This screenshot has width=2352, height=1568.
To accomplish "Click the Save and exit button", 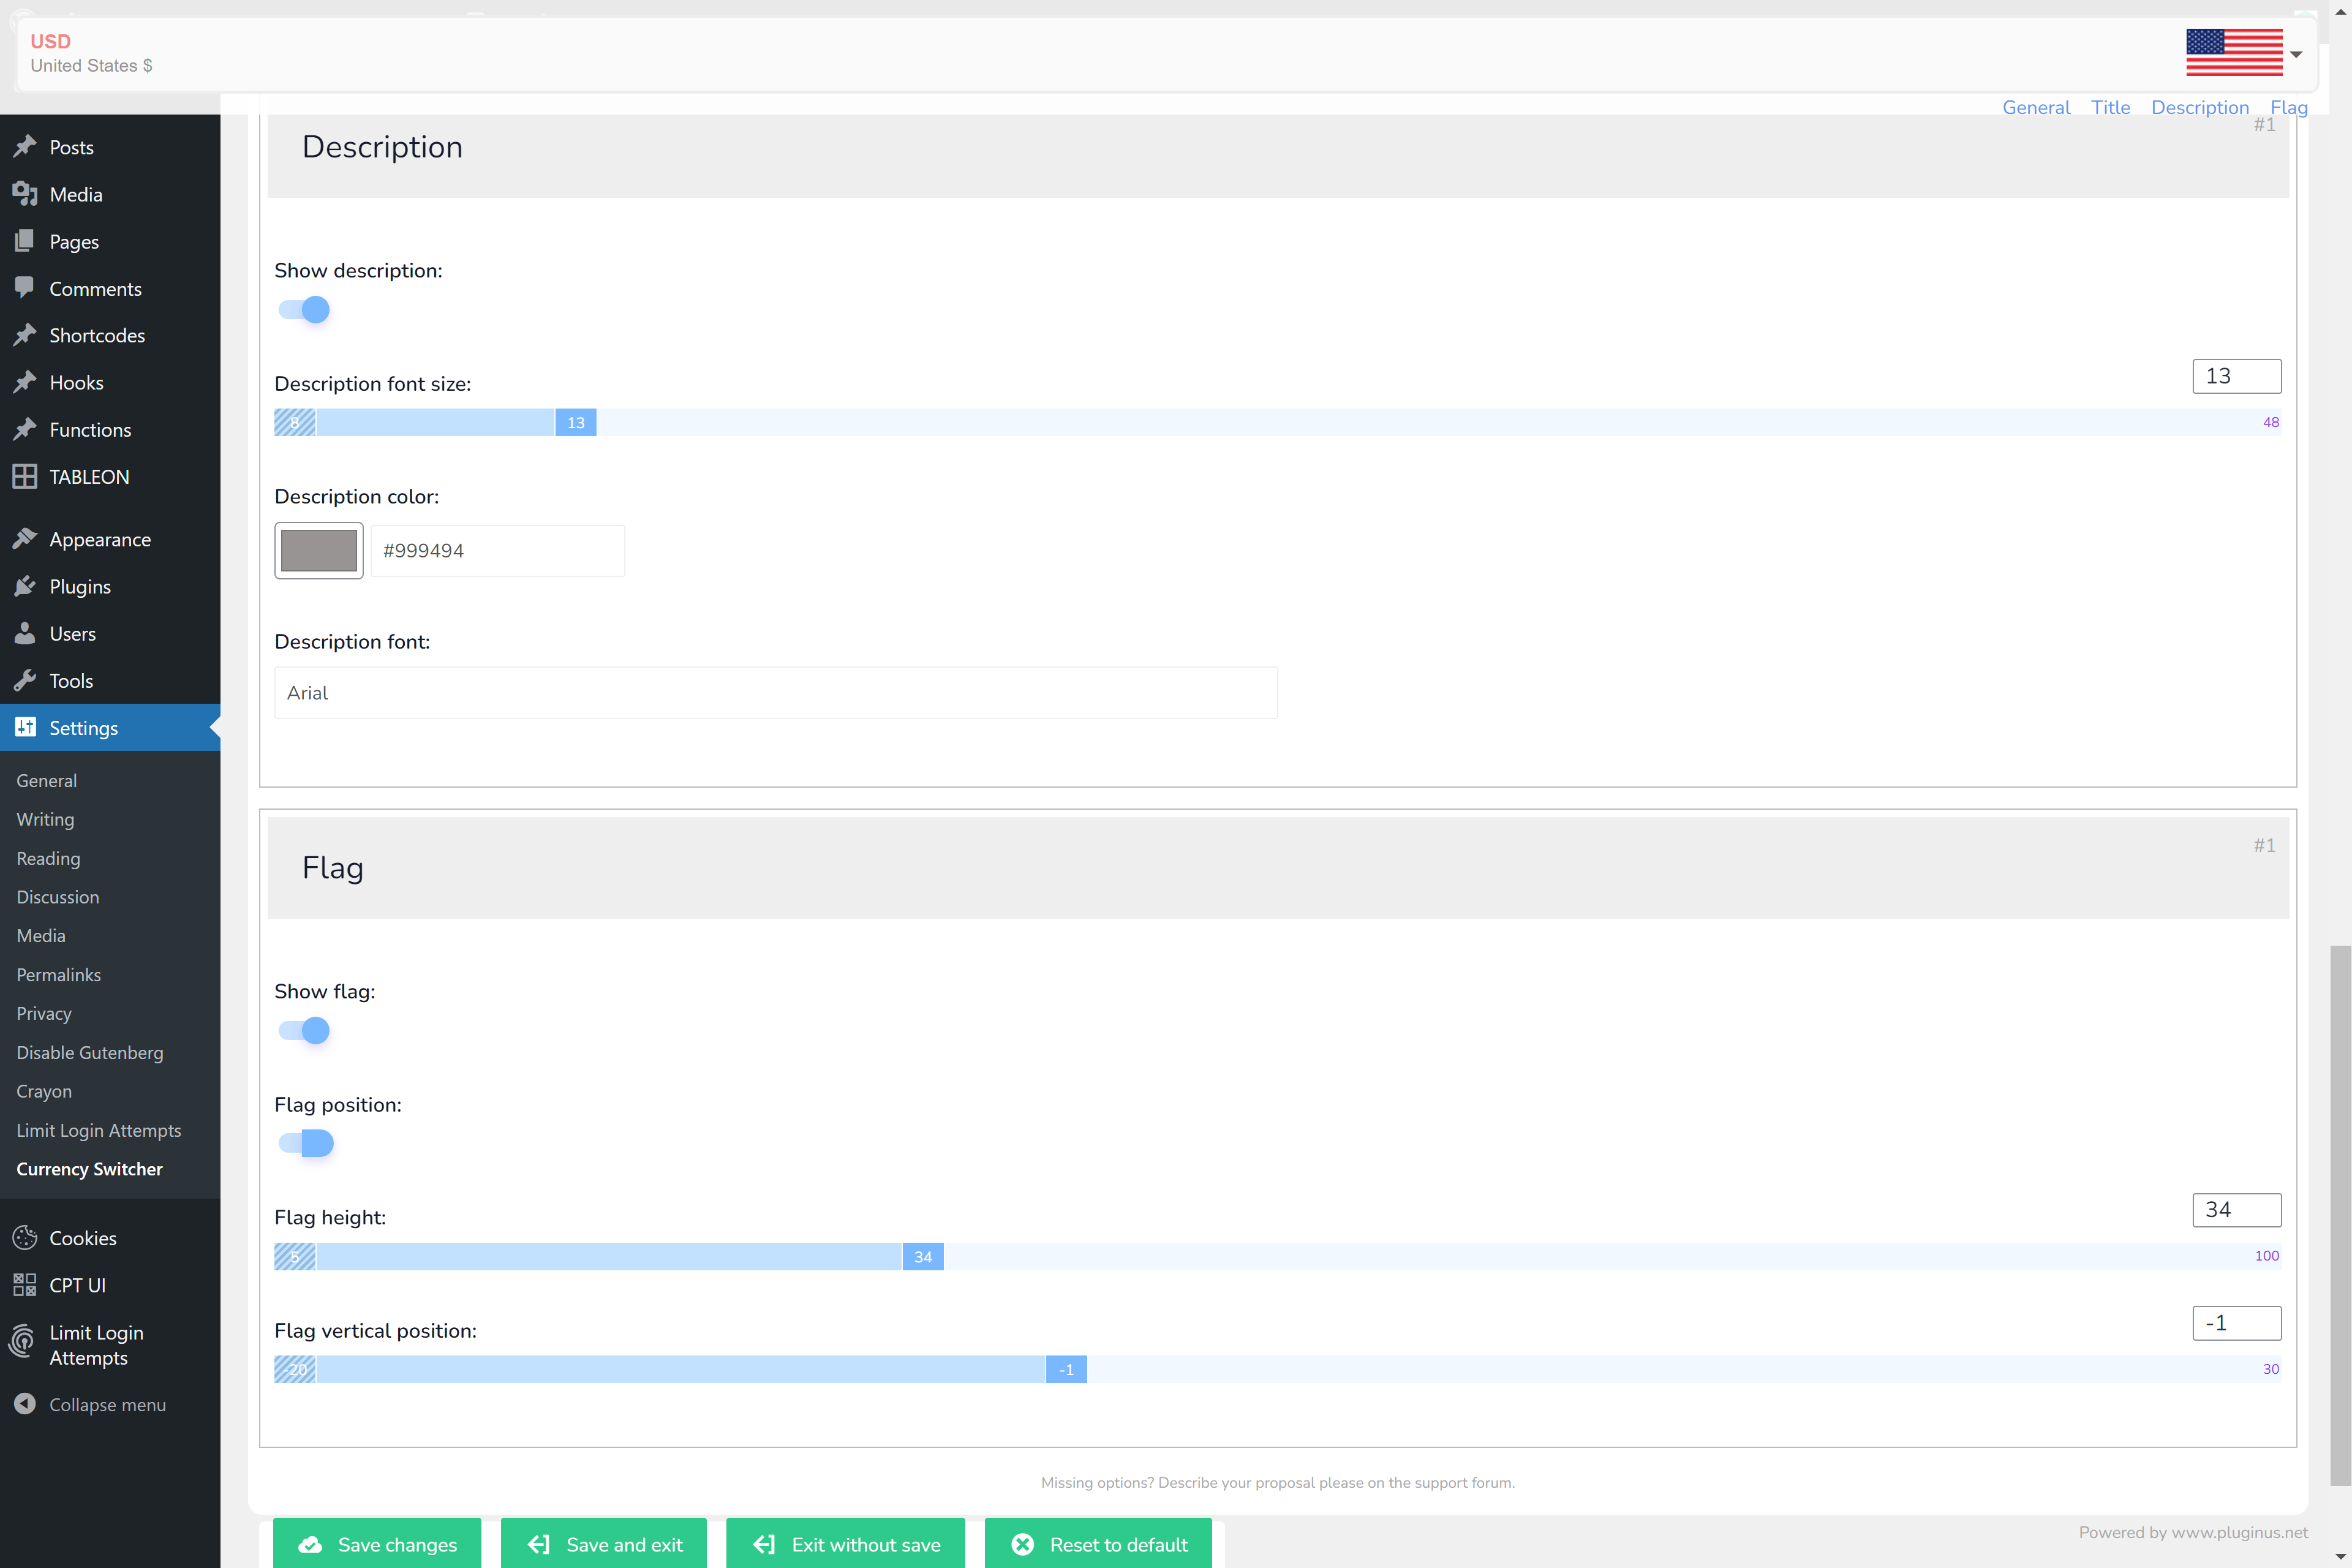I will click(x=604, y=1543).
